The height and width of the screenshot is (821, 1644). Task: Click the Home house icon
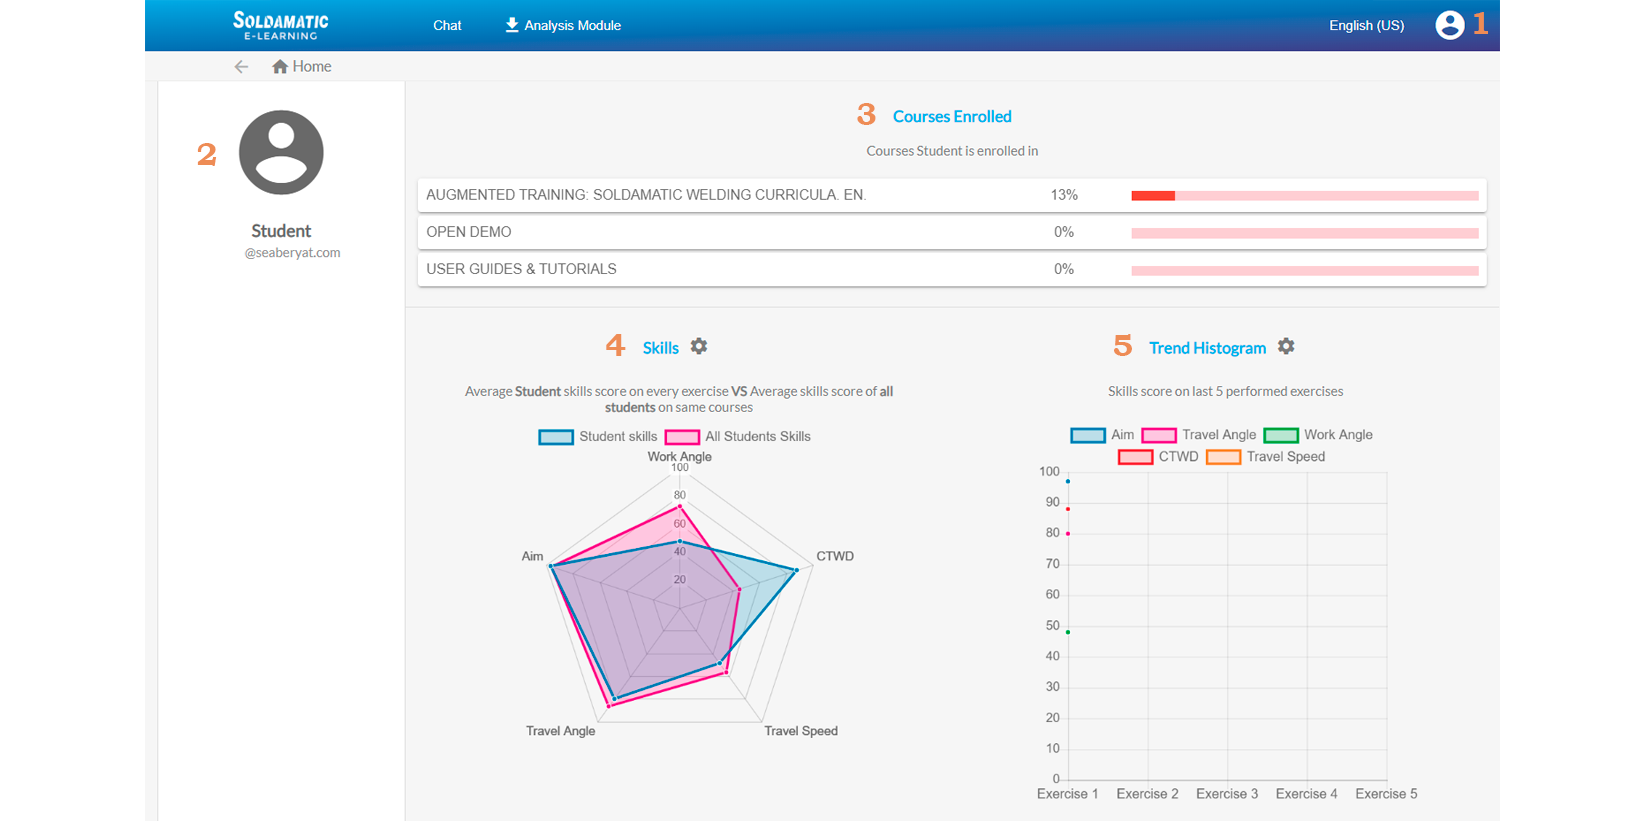pos(280,67)
